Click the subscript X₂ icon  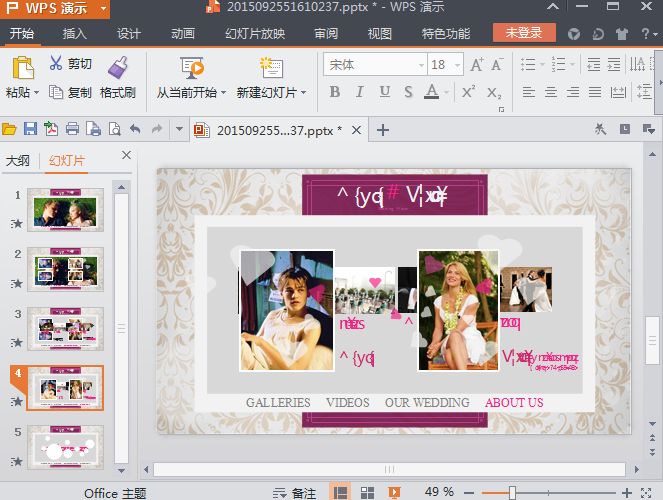point(493,92)
